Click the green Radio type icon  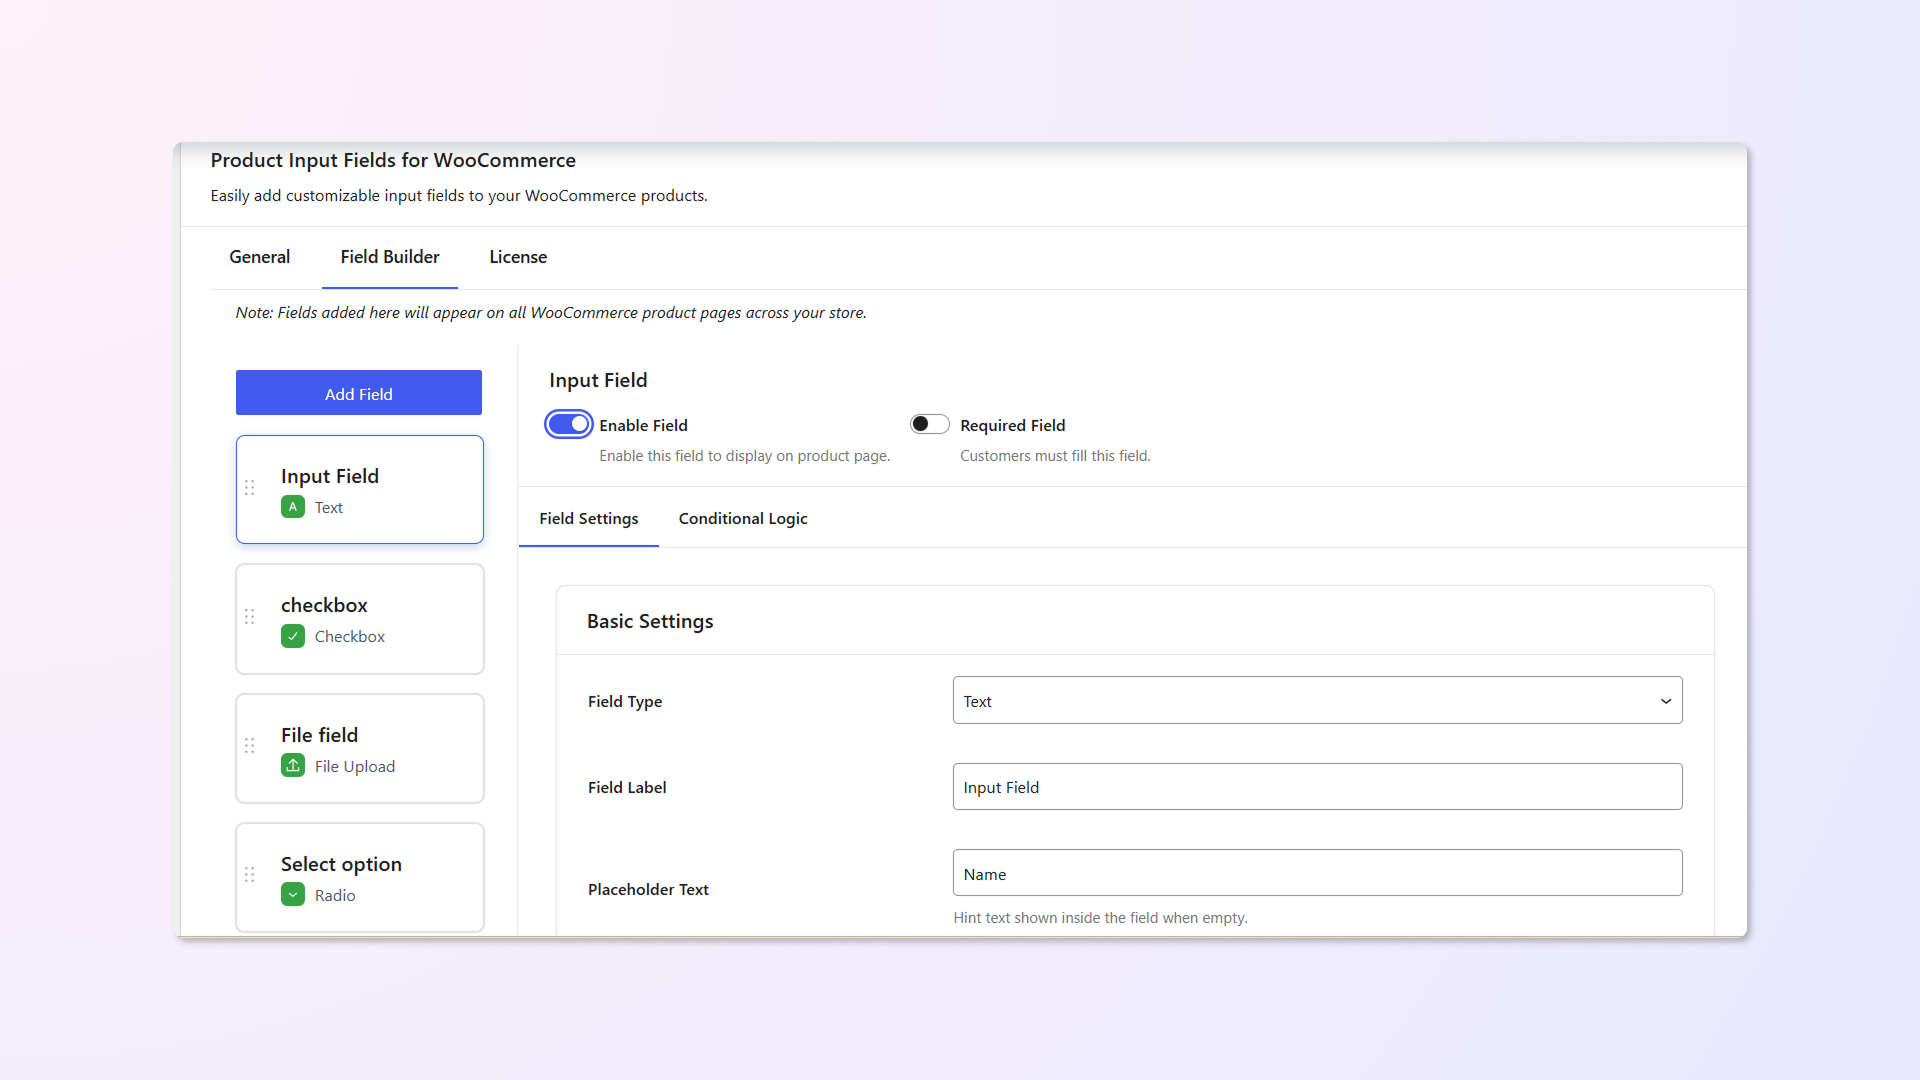point(292,895)
